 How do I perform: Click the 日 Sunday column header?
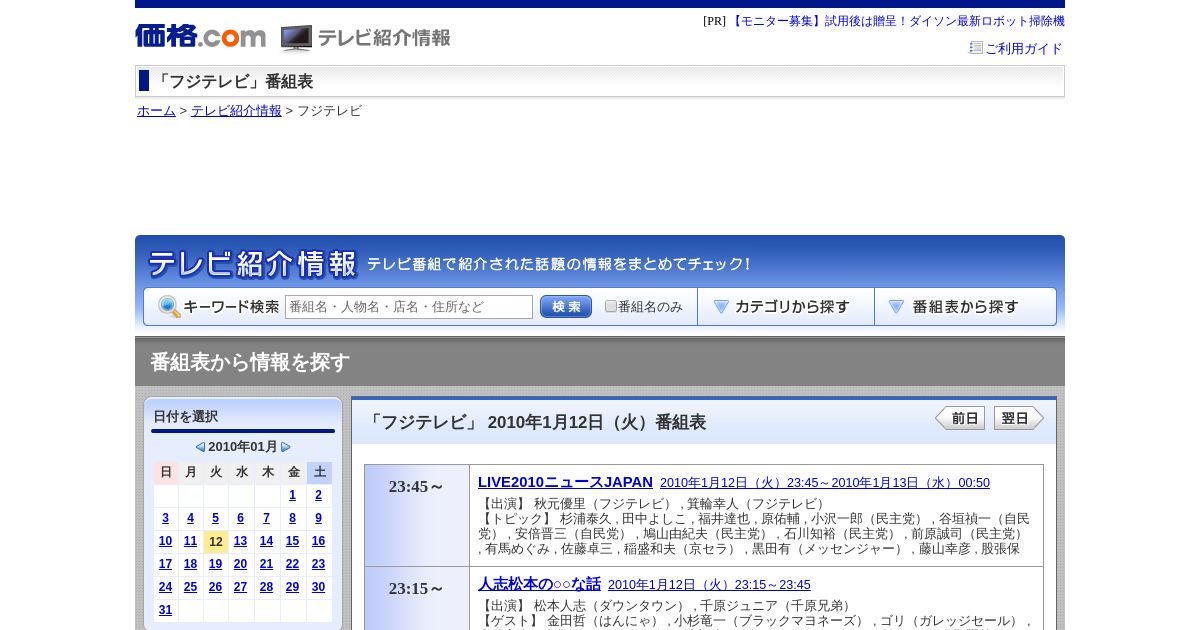point(166,472)
